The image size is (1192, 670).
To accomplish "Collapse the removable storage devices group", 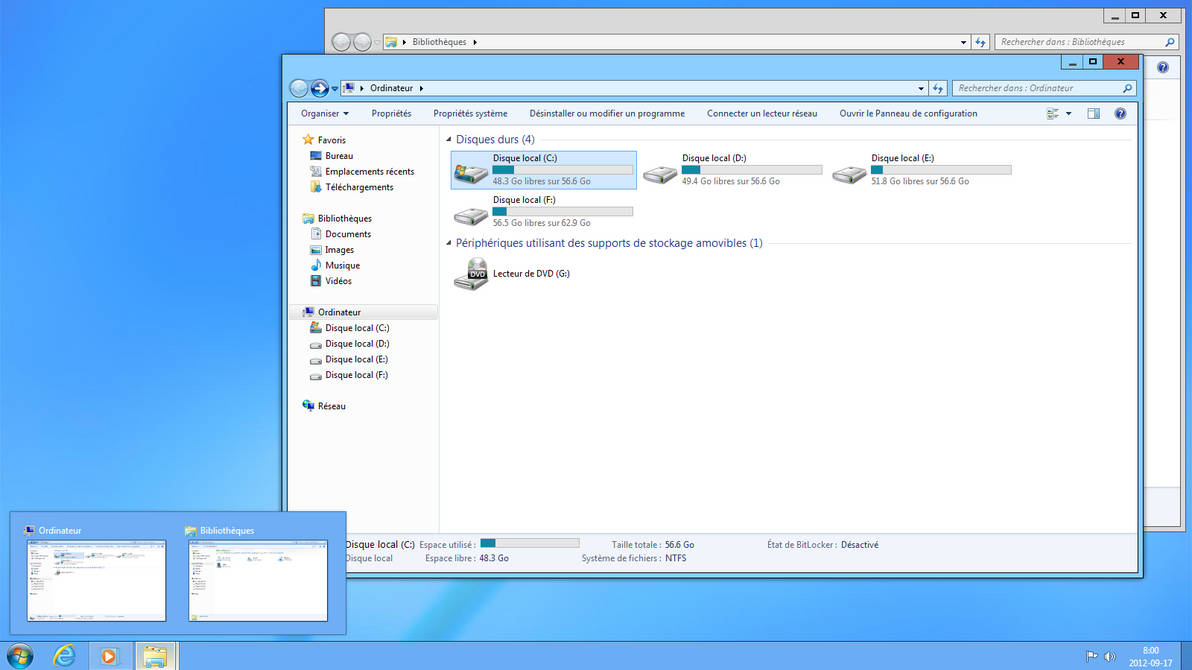I will 449,243.
